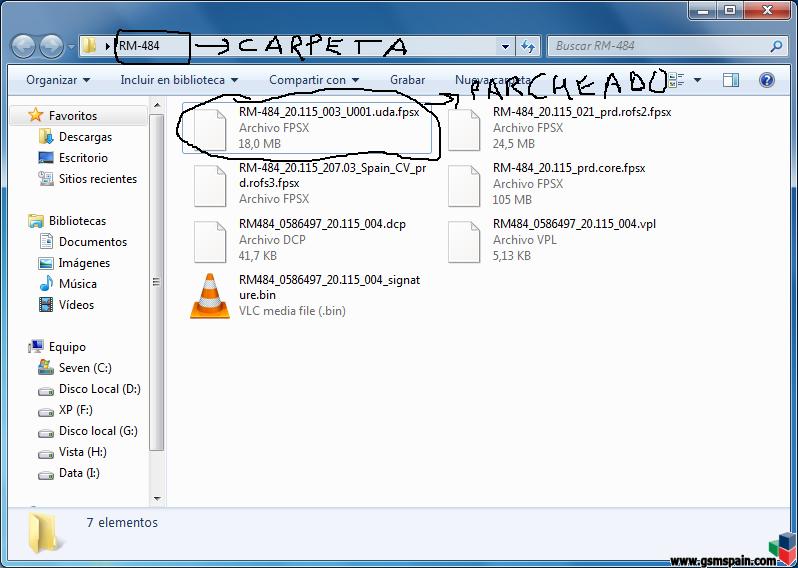Click the Descargas folder icon
This screenshot has width=798, height=568.
(46, 136)
